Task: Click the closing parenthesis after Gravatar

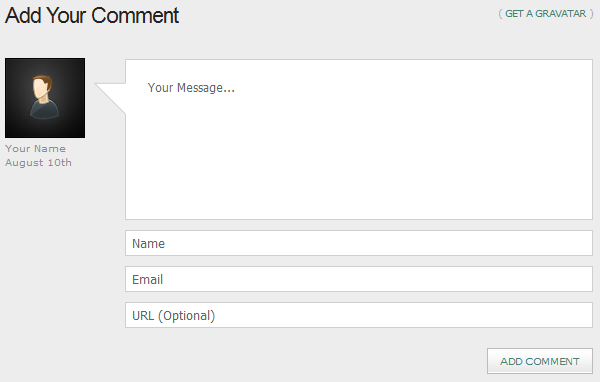Action: (591, 14)
